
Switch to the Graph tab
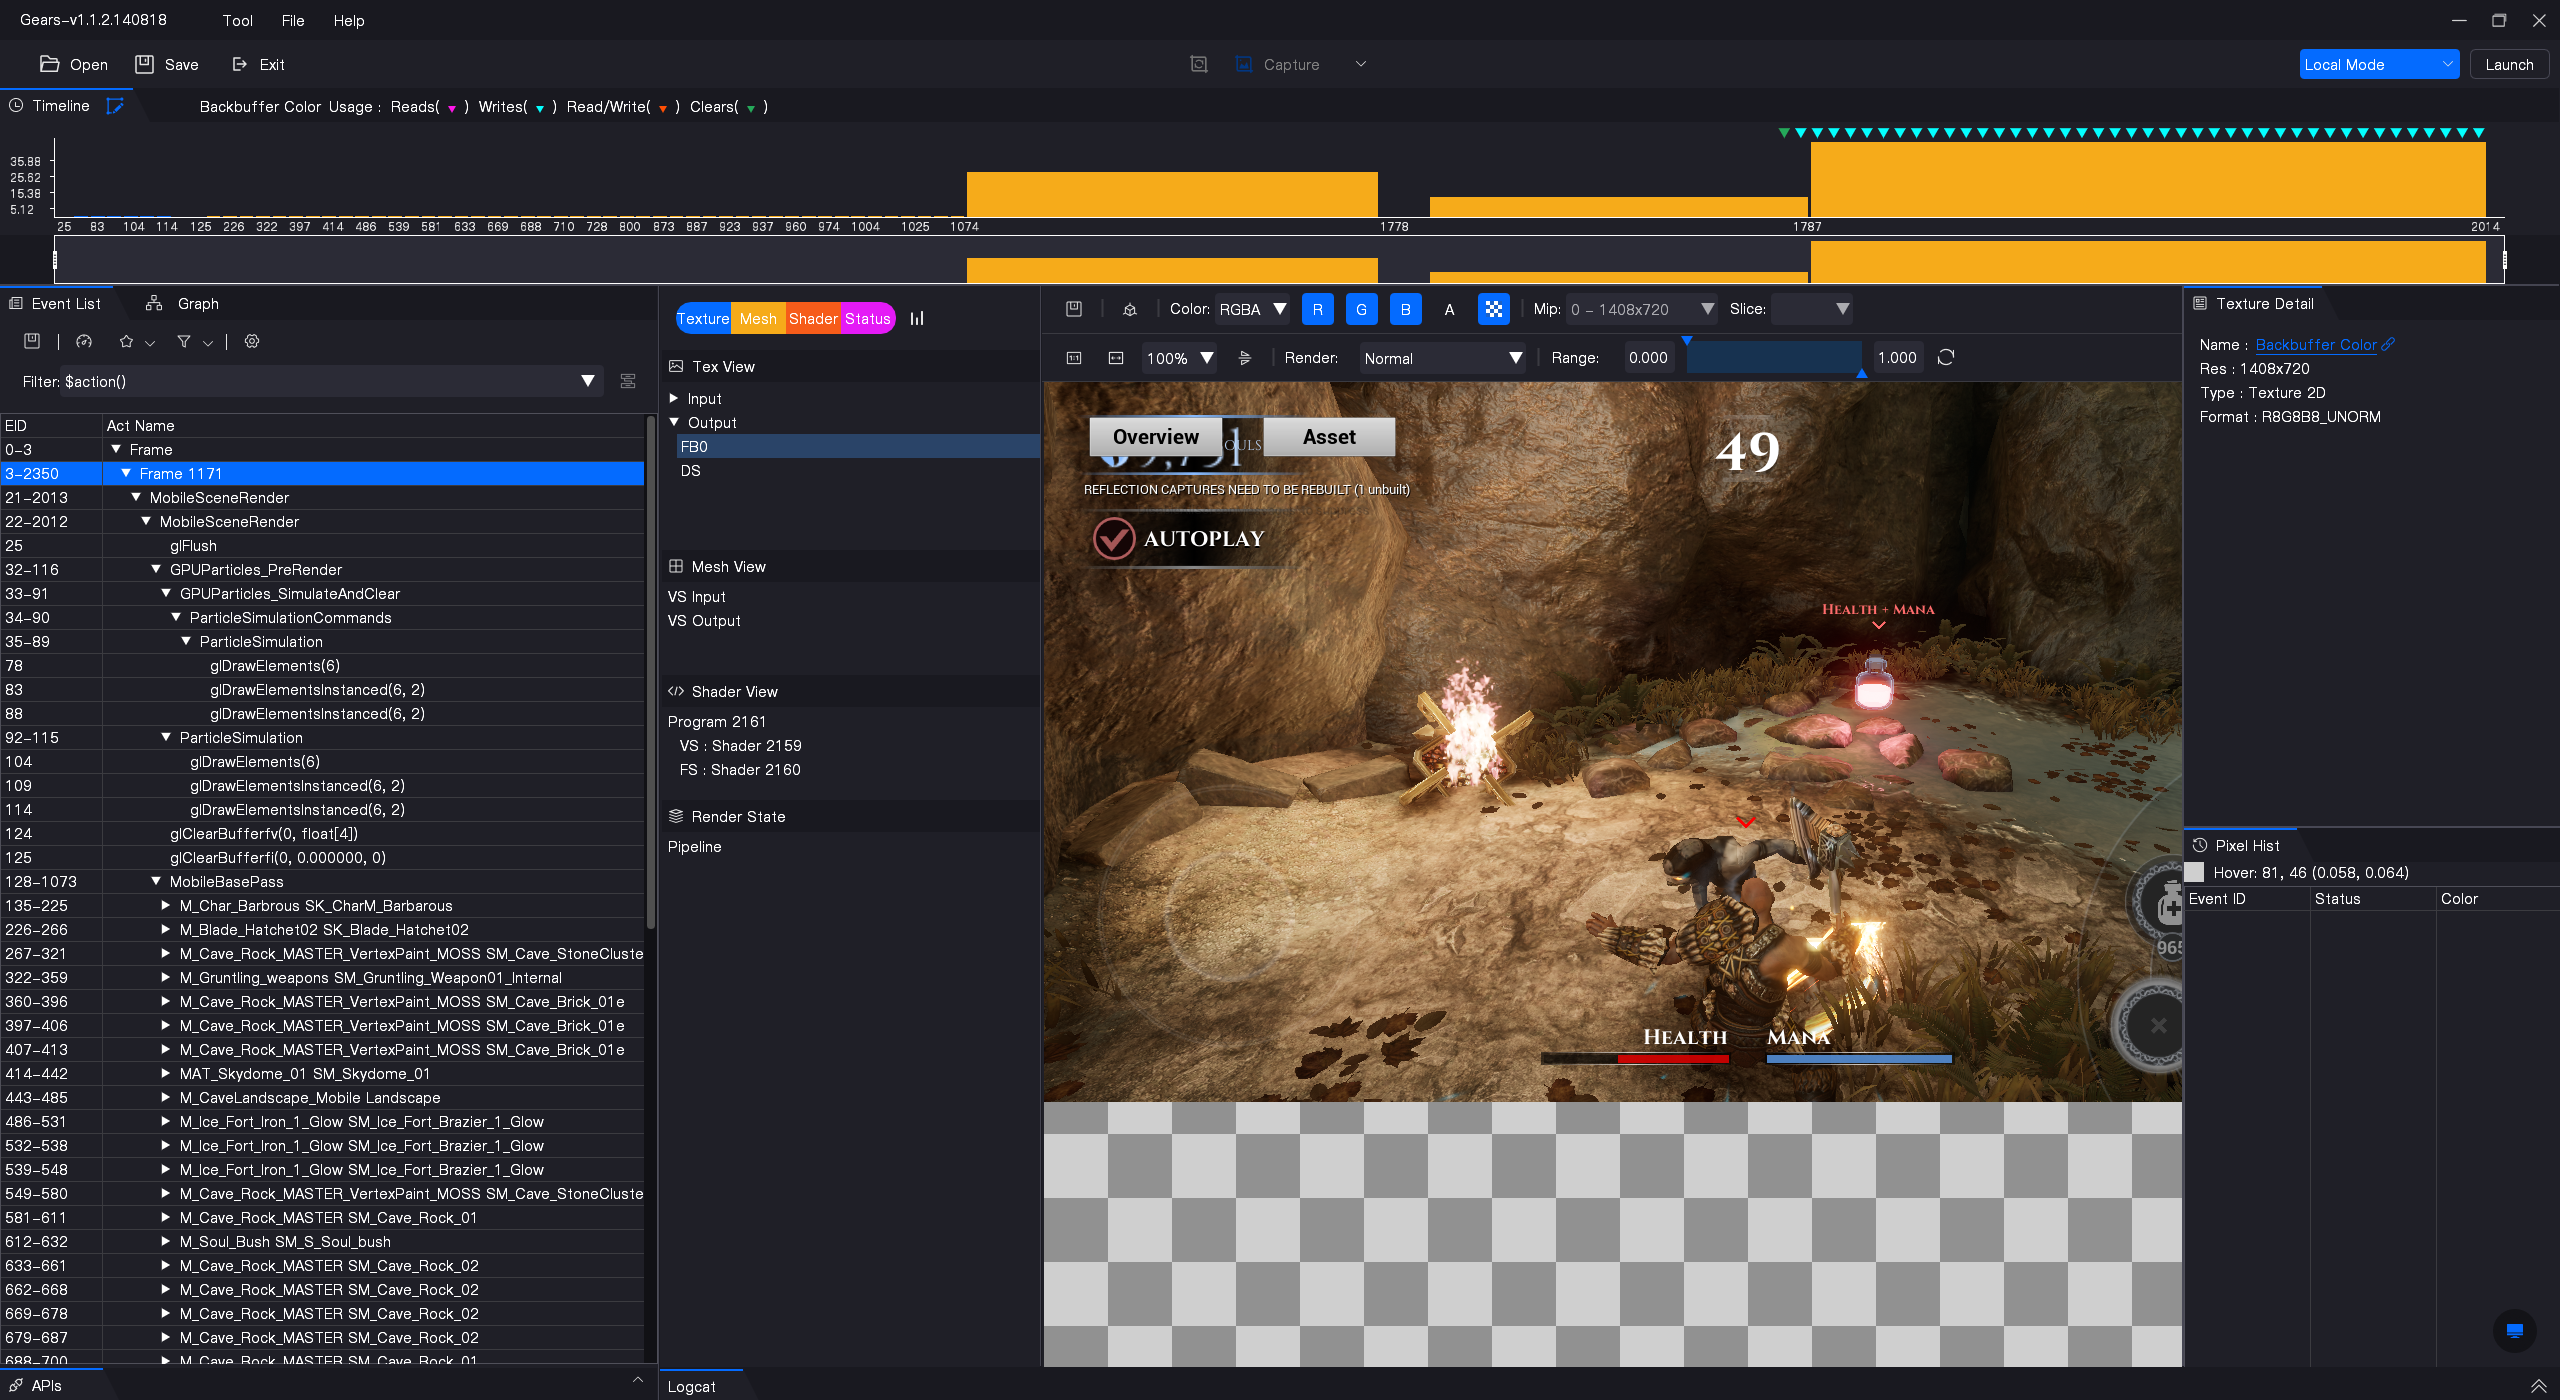point(182,304)
